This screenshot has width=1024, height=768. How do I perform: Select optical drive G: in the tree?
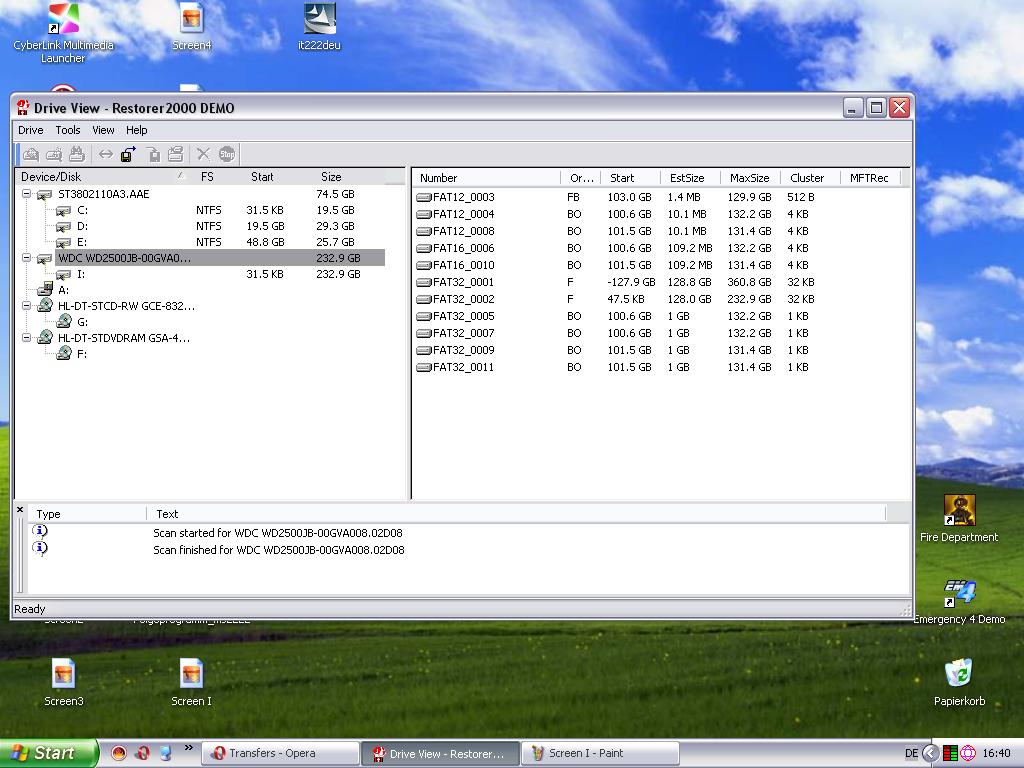82,322
